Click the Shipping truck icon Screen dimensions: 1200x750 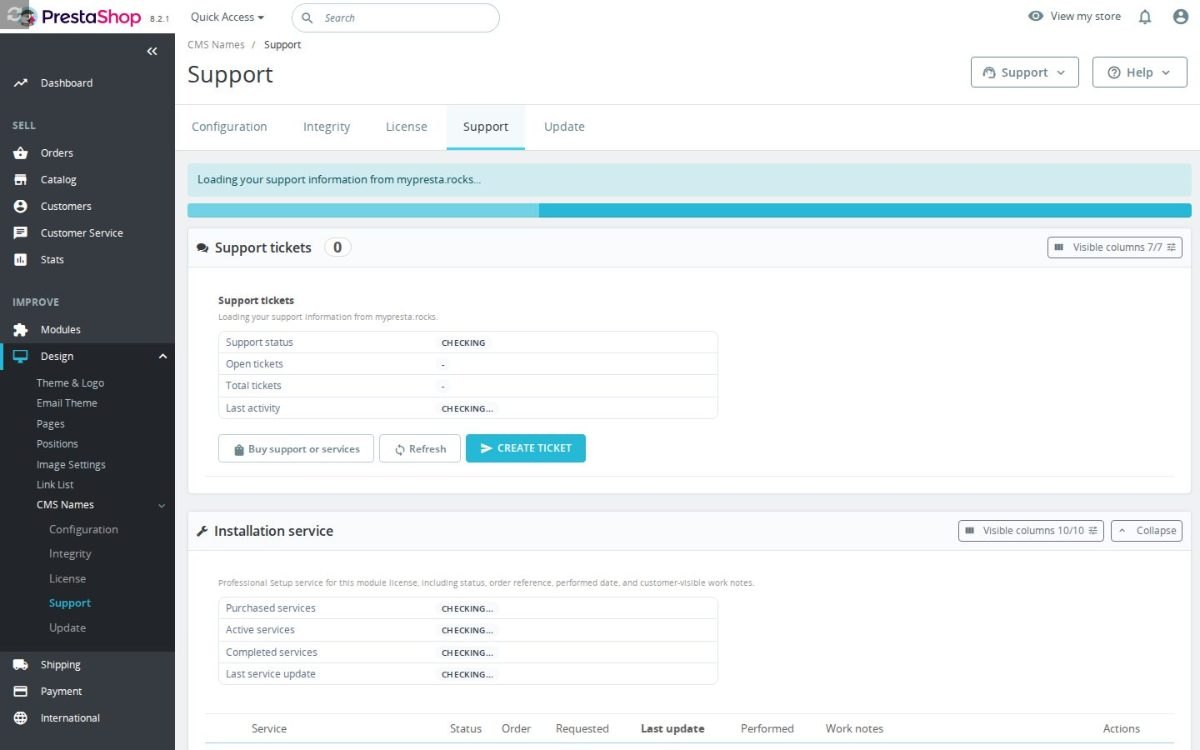click(20, 665)
